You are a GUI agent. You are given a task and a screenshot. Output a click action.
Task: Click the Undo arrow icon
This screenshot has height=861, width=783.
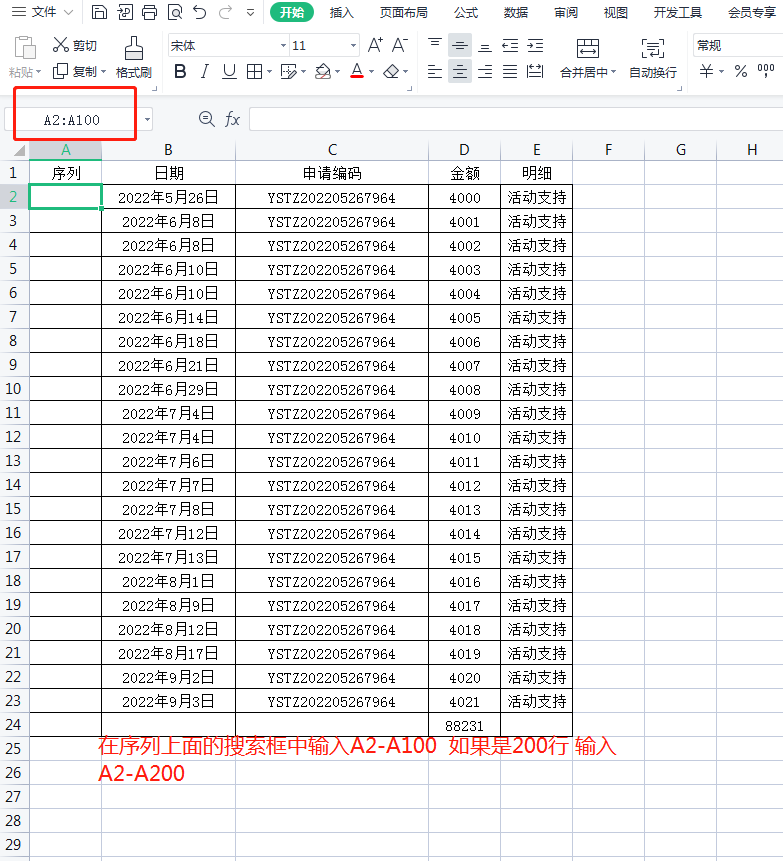[200, 12]
